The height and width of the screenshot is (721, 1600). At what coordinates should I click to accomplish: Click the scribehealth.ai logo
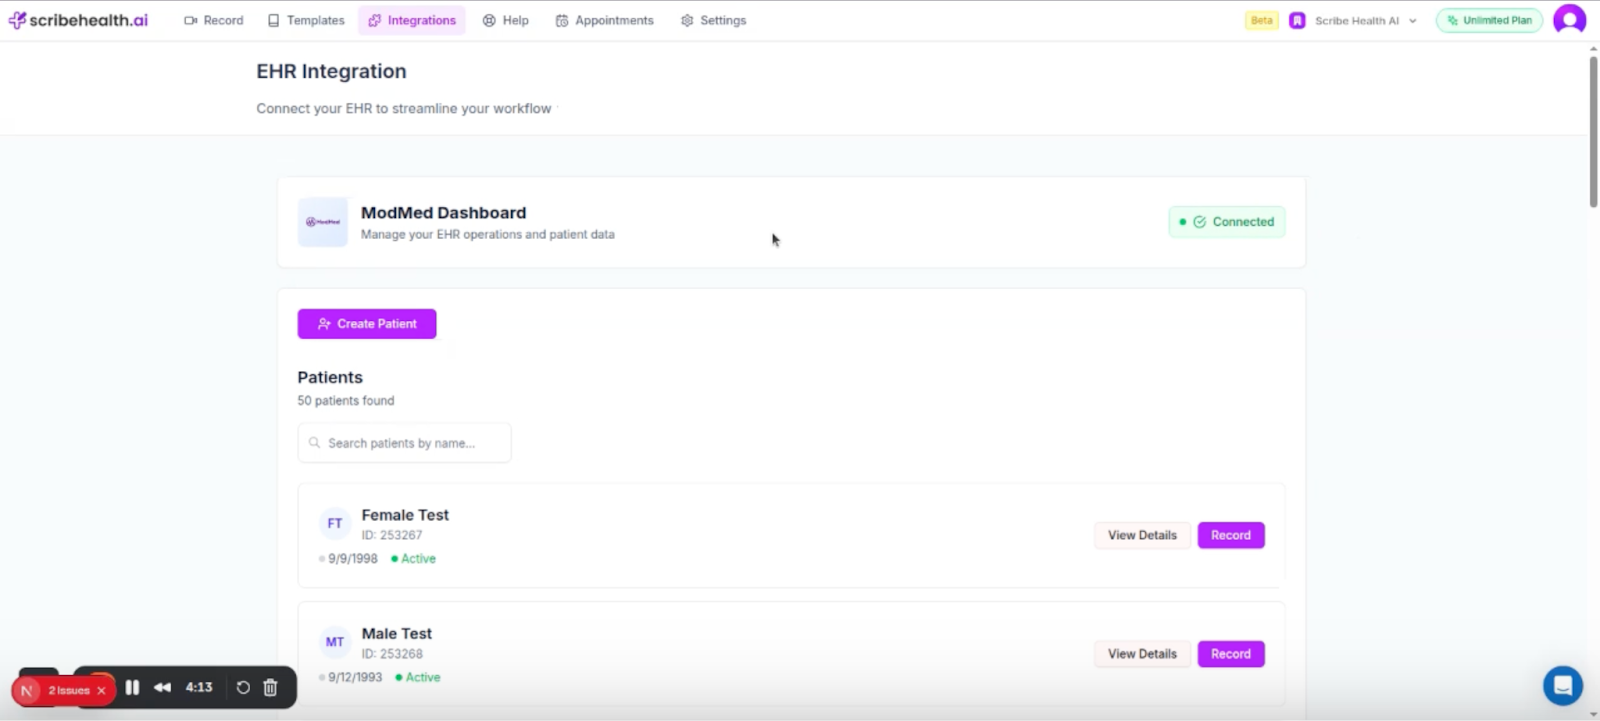click(78, 20)
